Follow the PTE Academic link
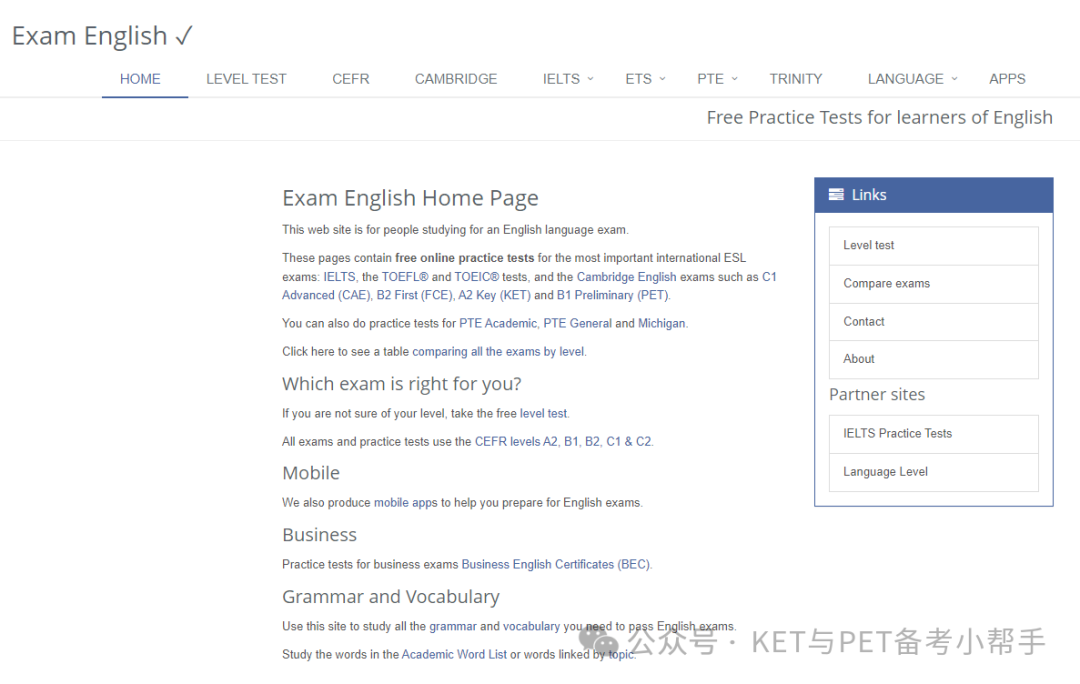The height and width of the screenshot is (684, 1080). click(x=498, y=324)
